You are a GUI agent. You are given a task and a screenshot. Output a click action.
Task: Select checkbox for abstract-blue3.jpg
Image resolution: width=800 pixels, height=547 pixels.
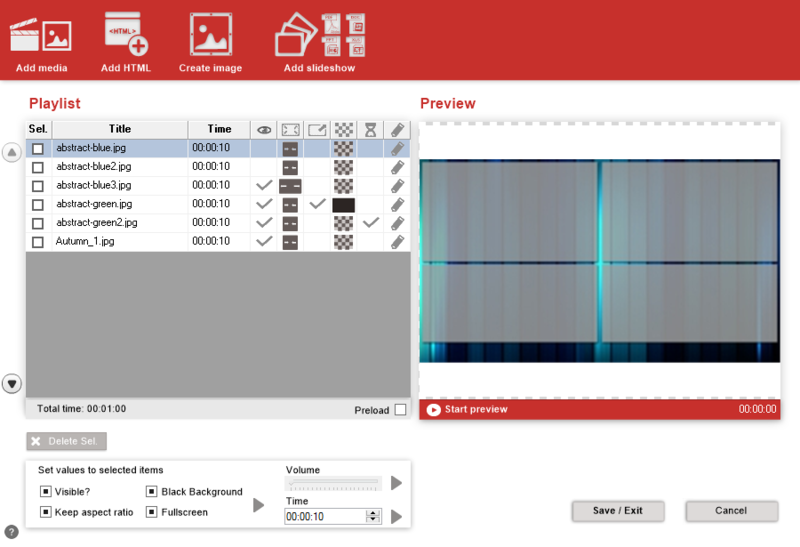(38, 186)
